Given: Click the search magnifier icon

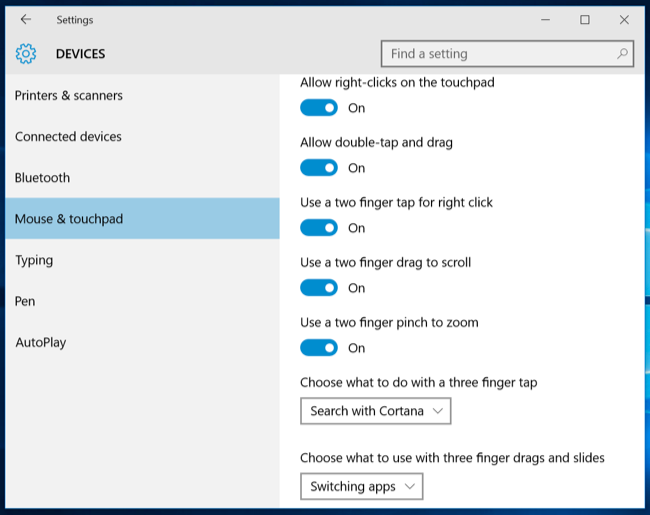Looking at the screenshot, I should pos(622,54).
